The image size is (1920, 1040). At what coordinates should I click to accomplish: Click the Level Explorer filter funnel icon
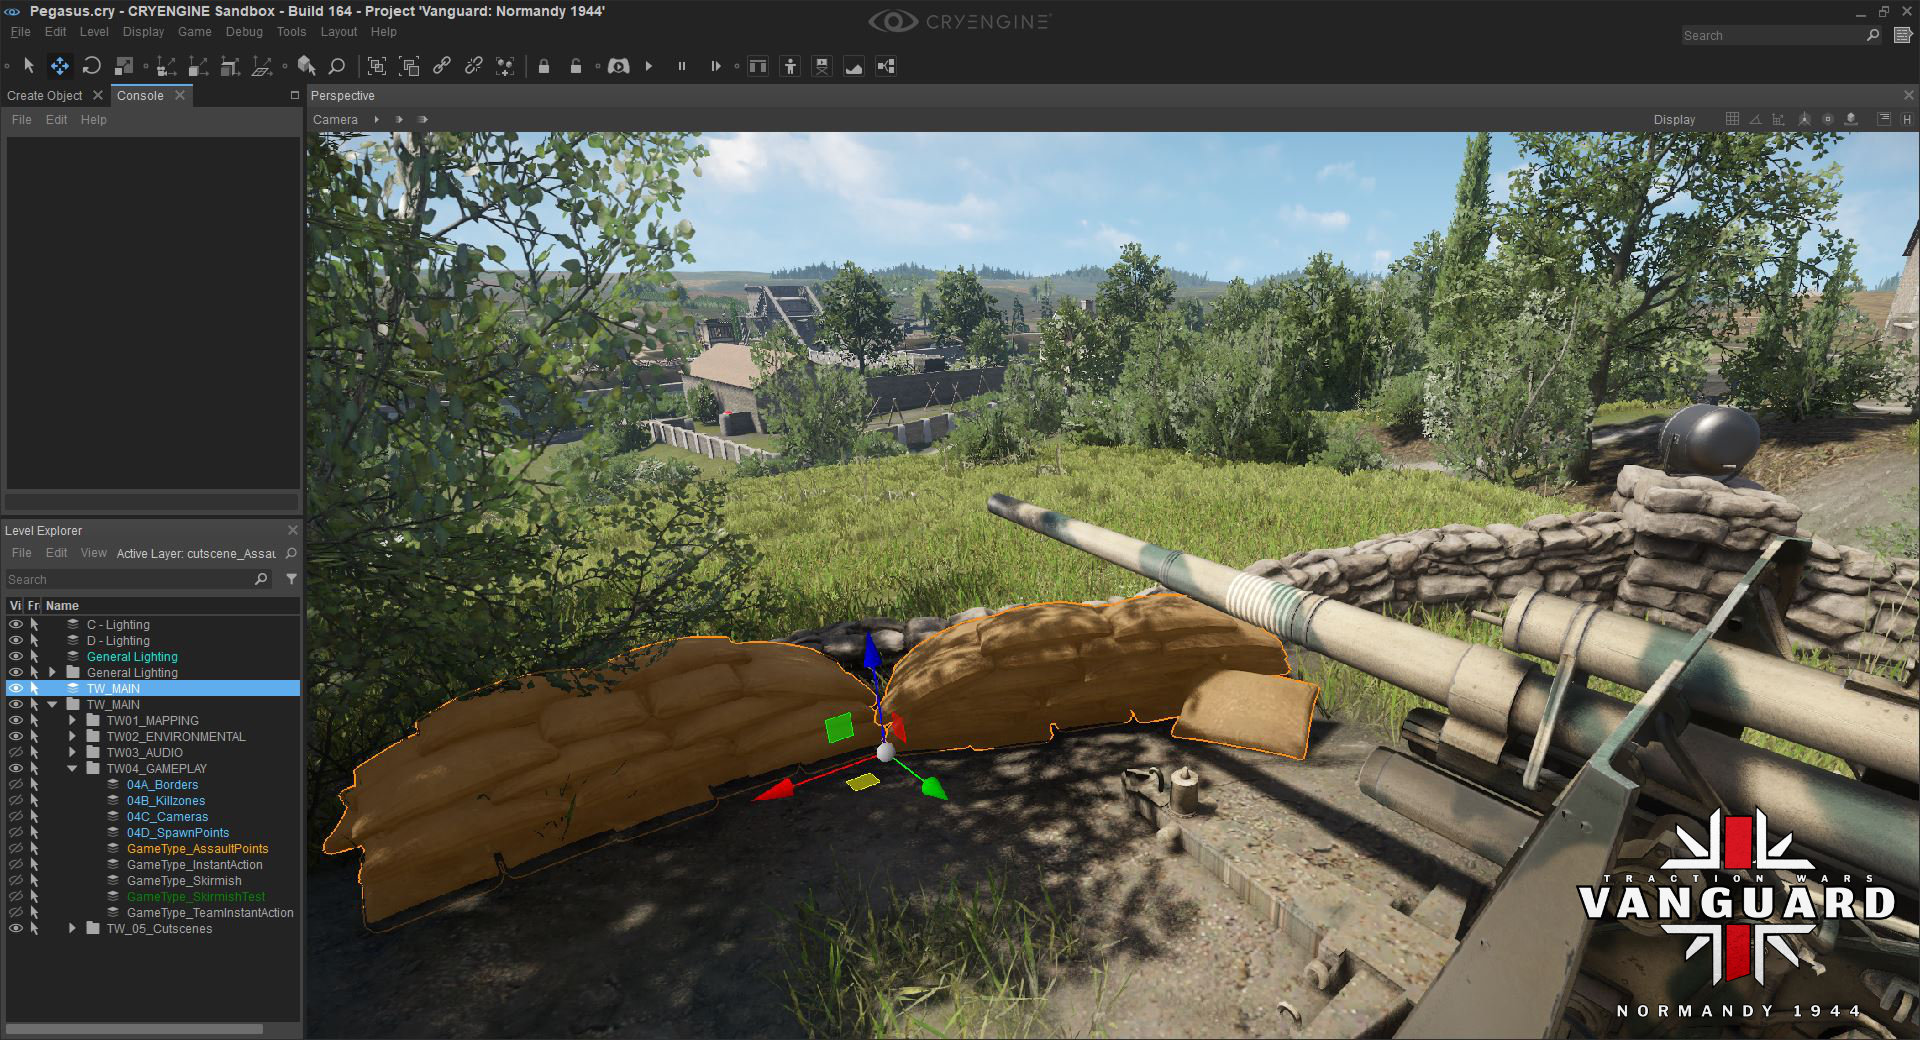(x=291, y=579)
